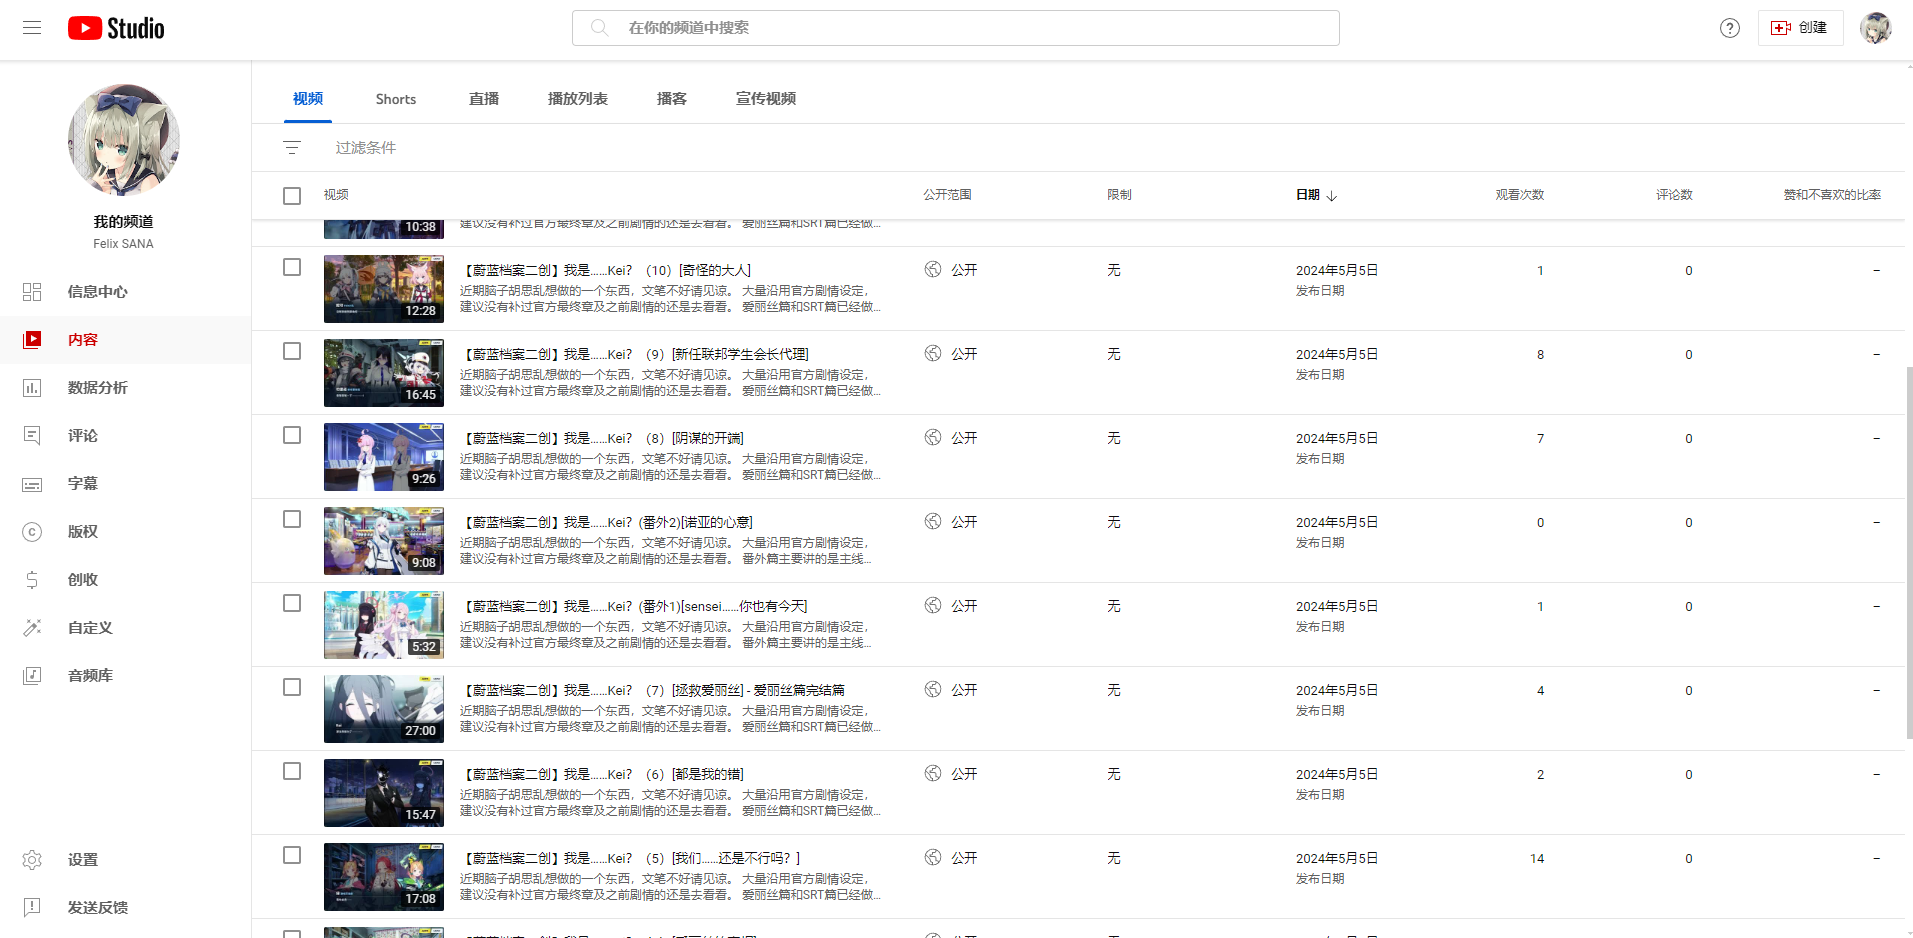This screenshot has height=938, width=1913.
Task: Open the Audio library icon (音频库)
Action: 32,676
